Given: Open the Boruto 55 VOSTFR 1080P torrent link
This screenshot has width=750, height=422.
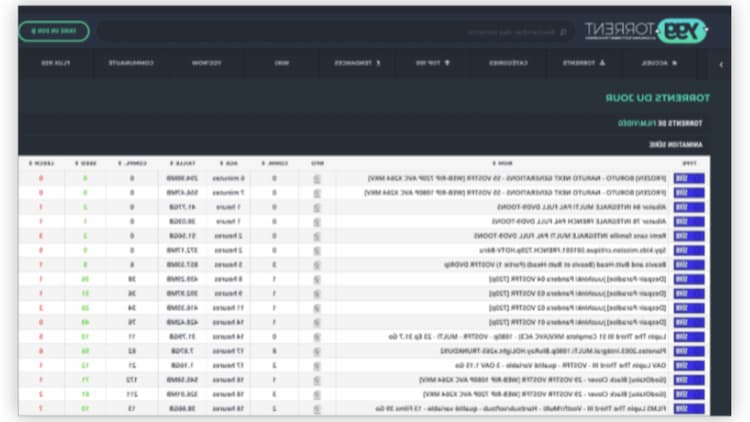Looking at the screenshot, I should coord(515,192).
